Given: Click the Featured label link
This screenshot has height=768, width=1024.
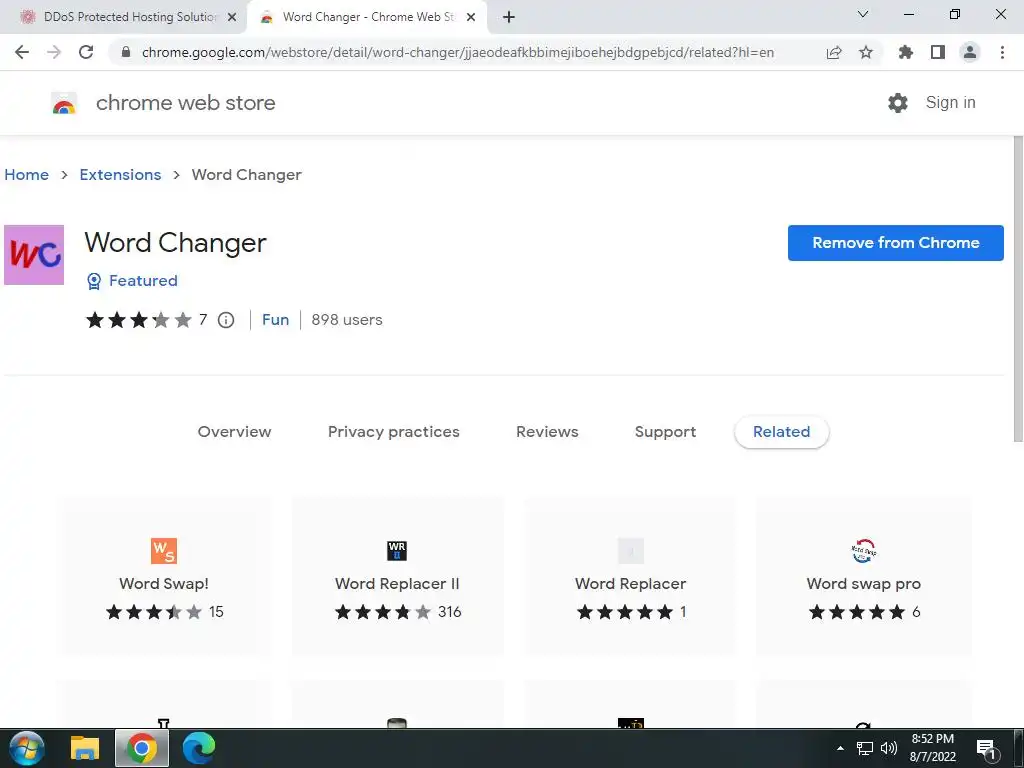Looking at the screenshot, I should pos(143,281).
